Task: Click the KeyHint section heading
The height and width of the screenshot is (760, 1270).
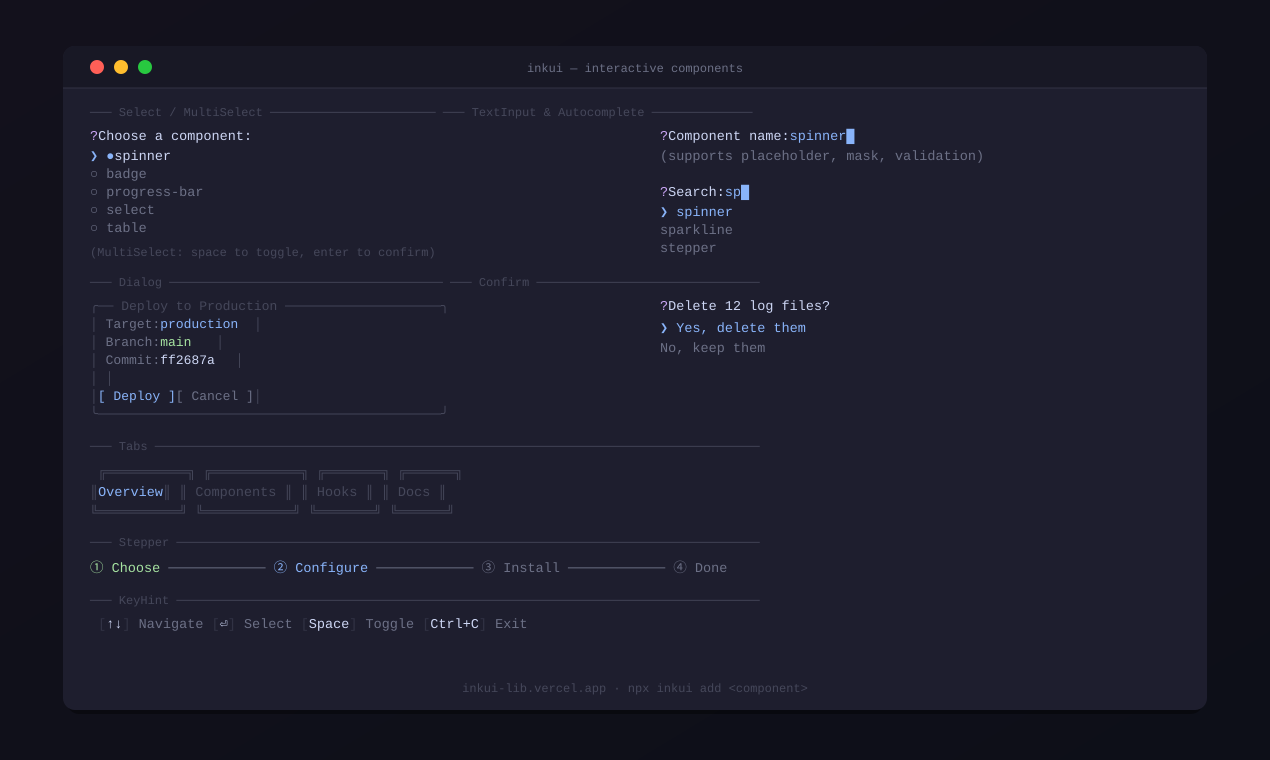Action: click(144, 601)
